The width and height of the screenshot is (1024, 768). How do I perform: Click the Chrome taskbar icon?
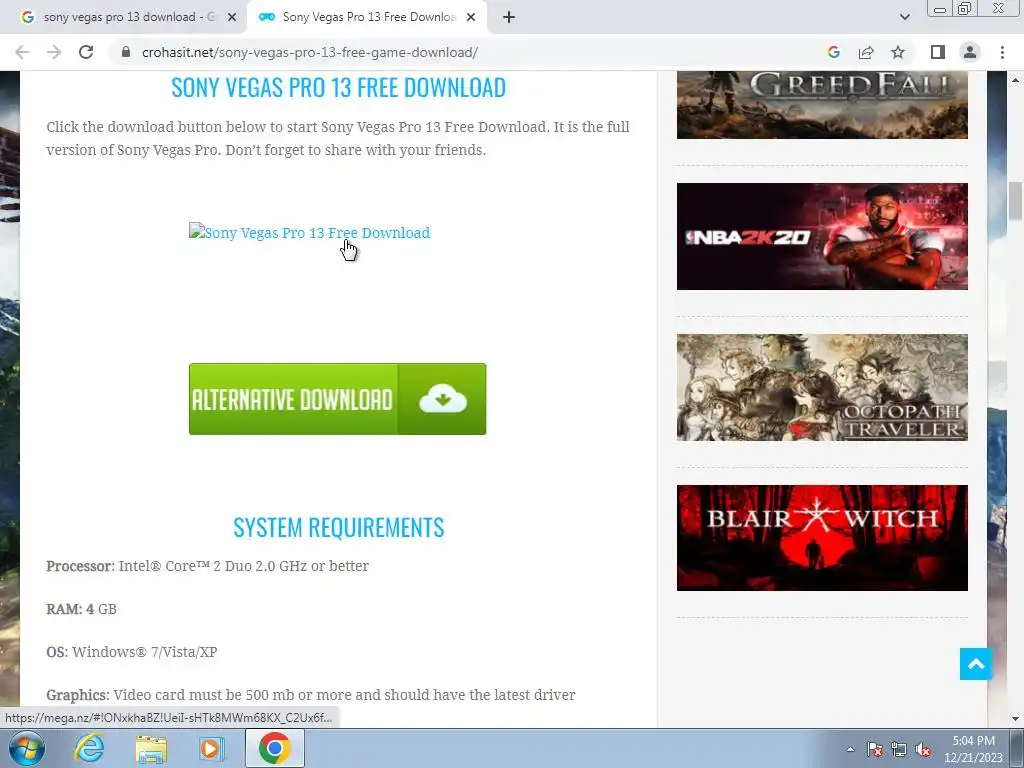click(275, 749)
